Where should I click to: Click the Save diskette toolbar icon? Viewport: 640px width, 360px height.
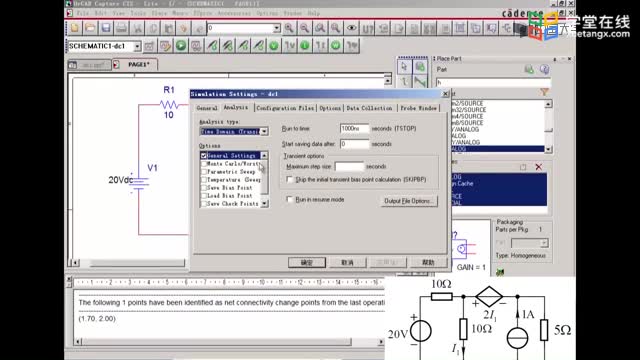[x=106, y=28]
